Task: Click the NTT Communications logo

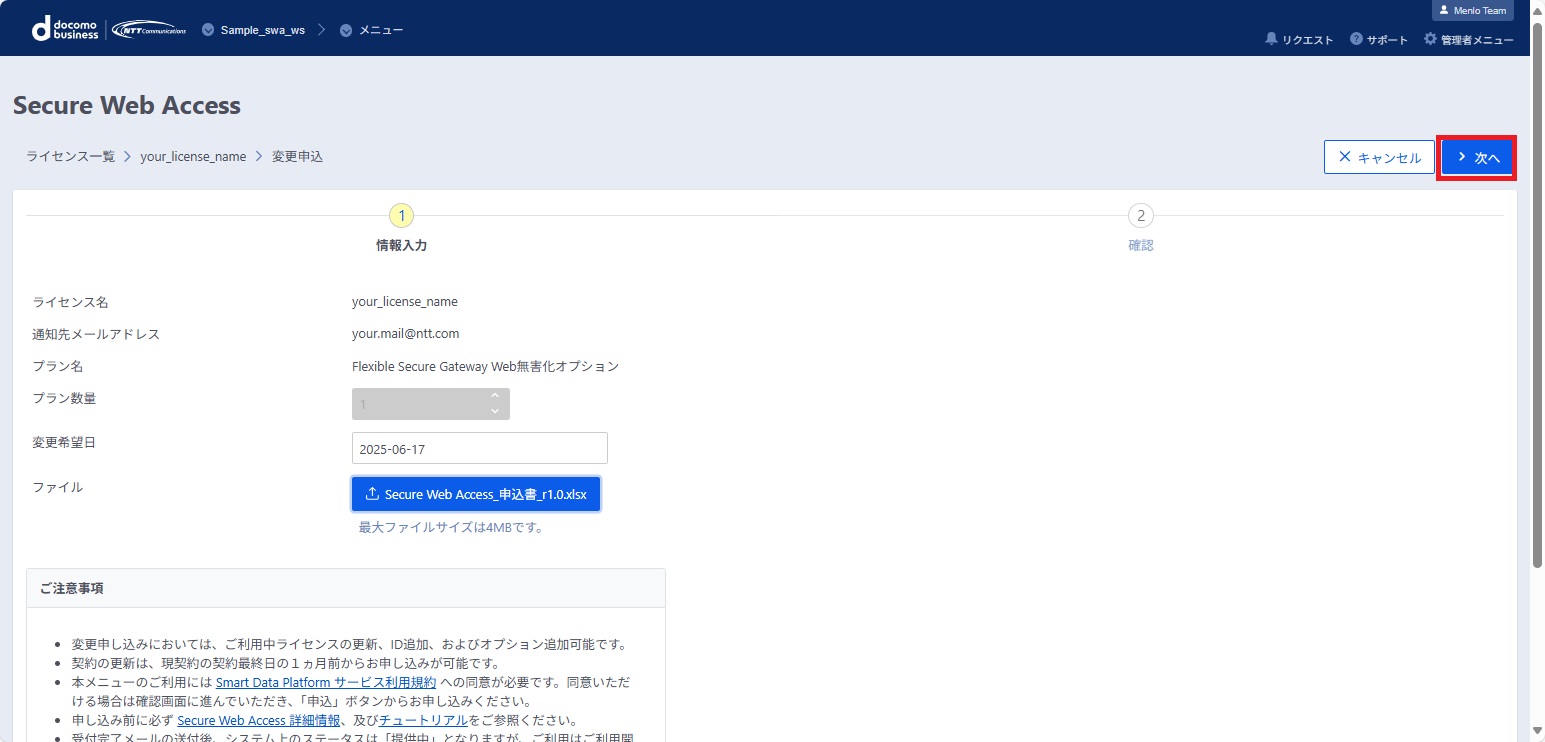Action: click(x=149, y=29)
